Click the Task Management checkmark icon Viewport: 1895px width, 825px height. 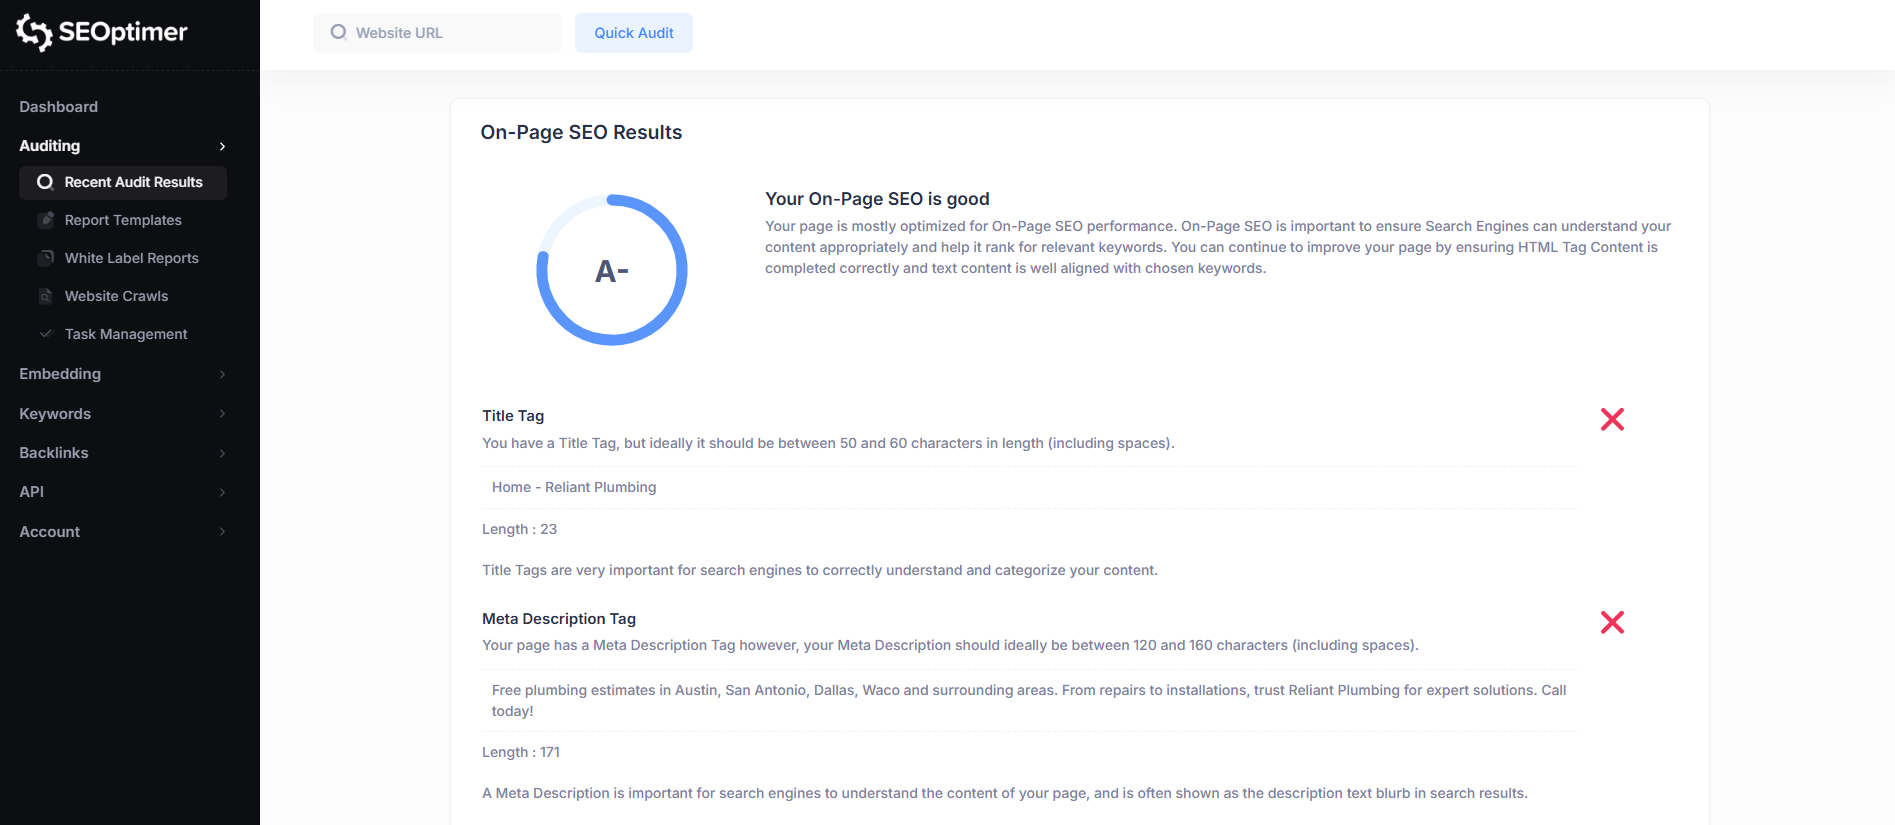click(46, 334)
